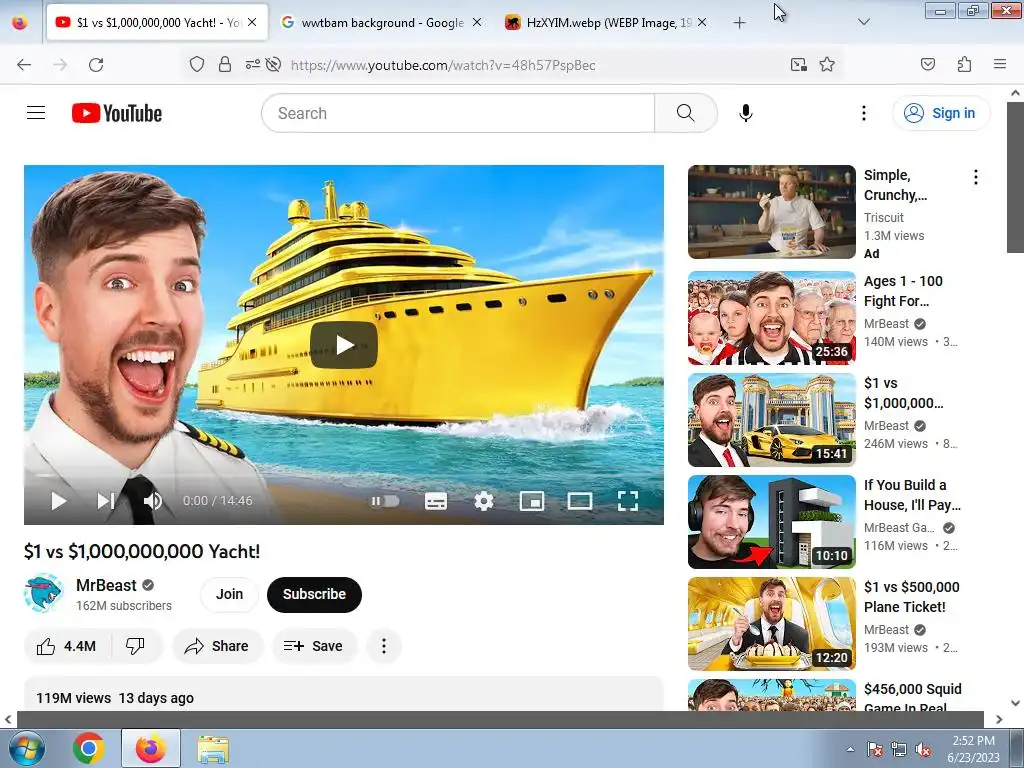The image size is (1024, 768).
Task: Close the wwtbam background tab
Action: pos(477,23)
